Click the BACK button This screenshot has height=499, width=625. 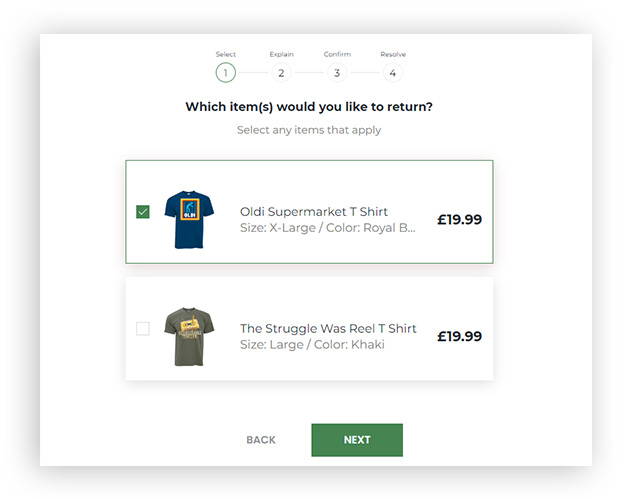point(261,440)
